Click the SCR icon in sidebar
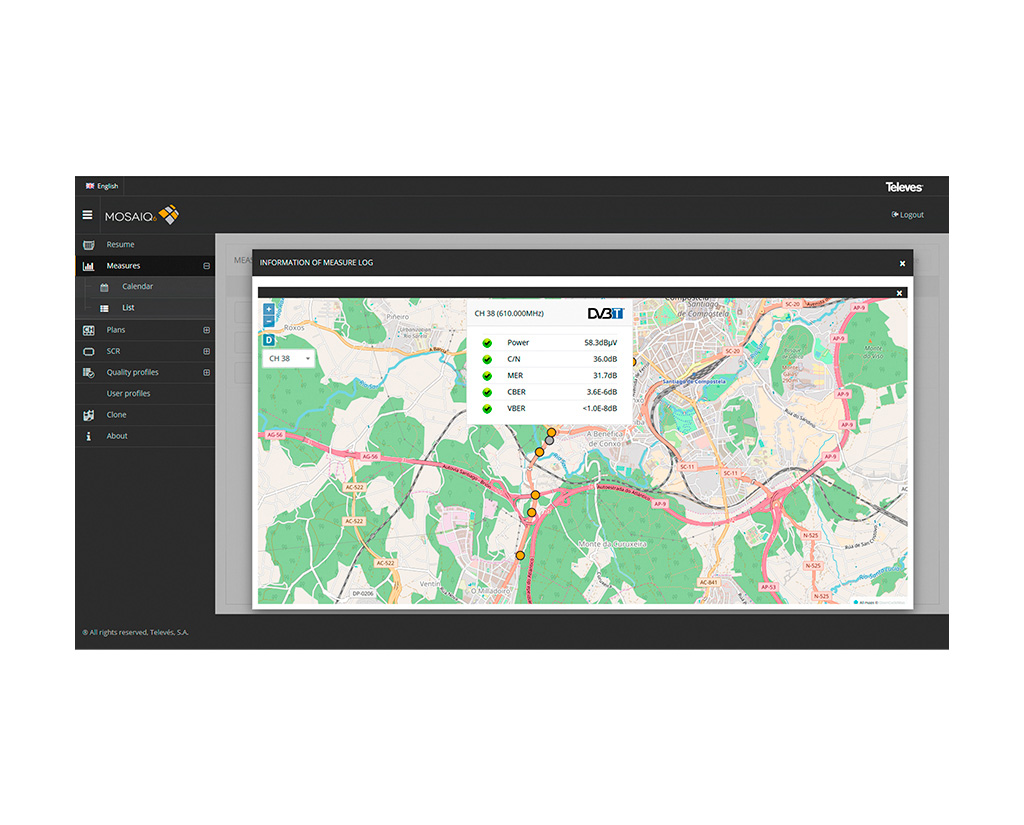 tap(89, 351)
